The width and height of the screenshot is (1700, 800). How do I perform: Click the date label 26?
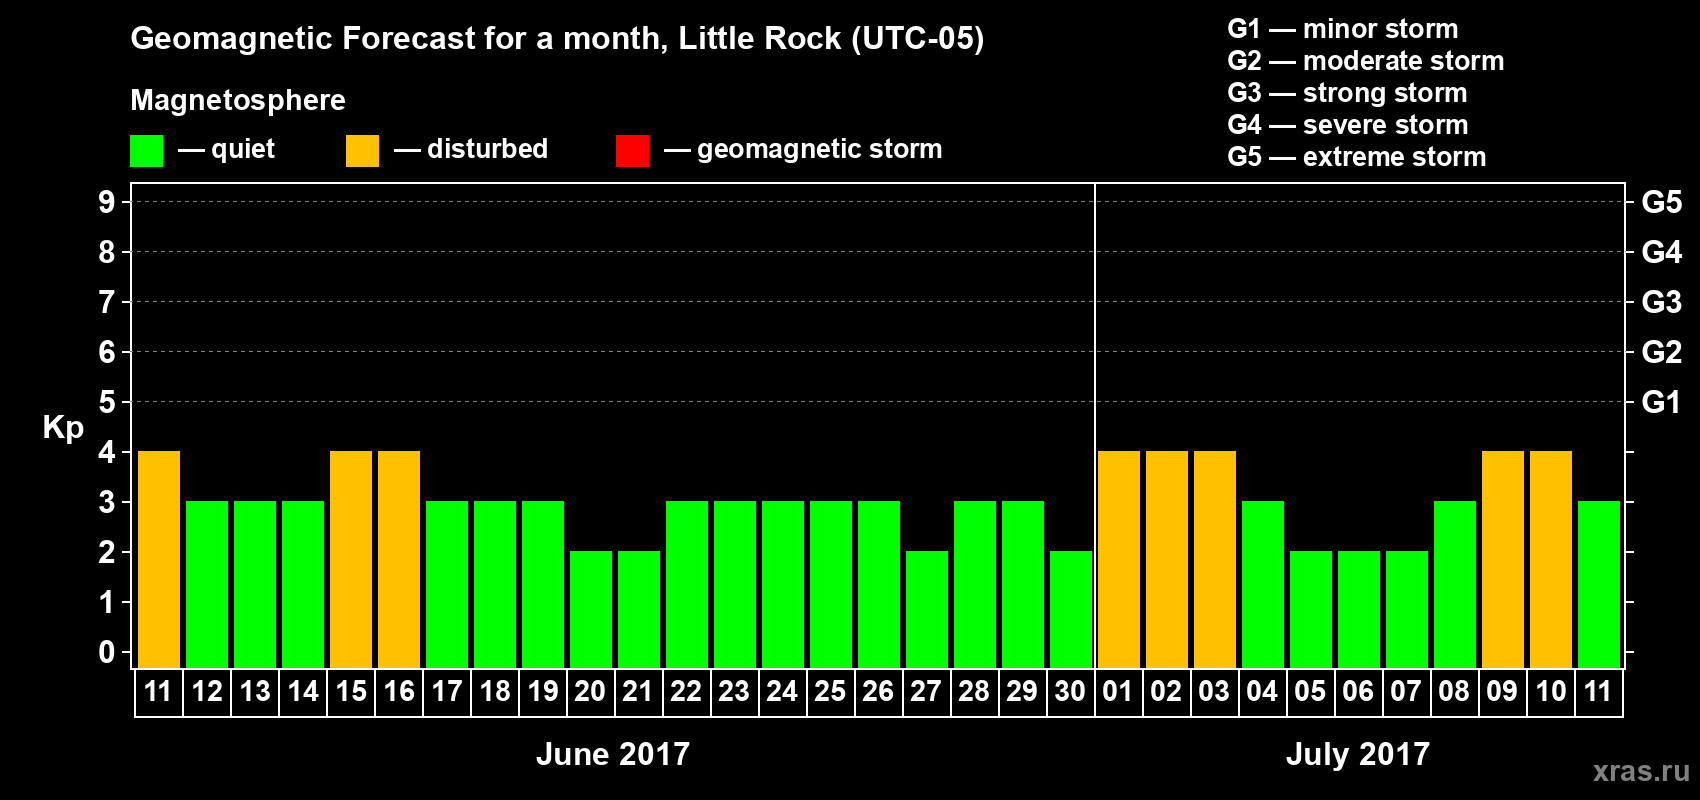pos(878,692)
